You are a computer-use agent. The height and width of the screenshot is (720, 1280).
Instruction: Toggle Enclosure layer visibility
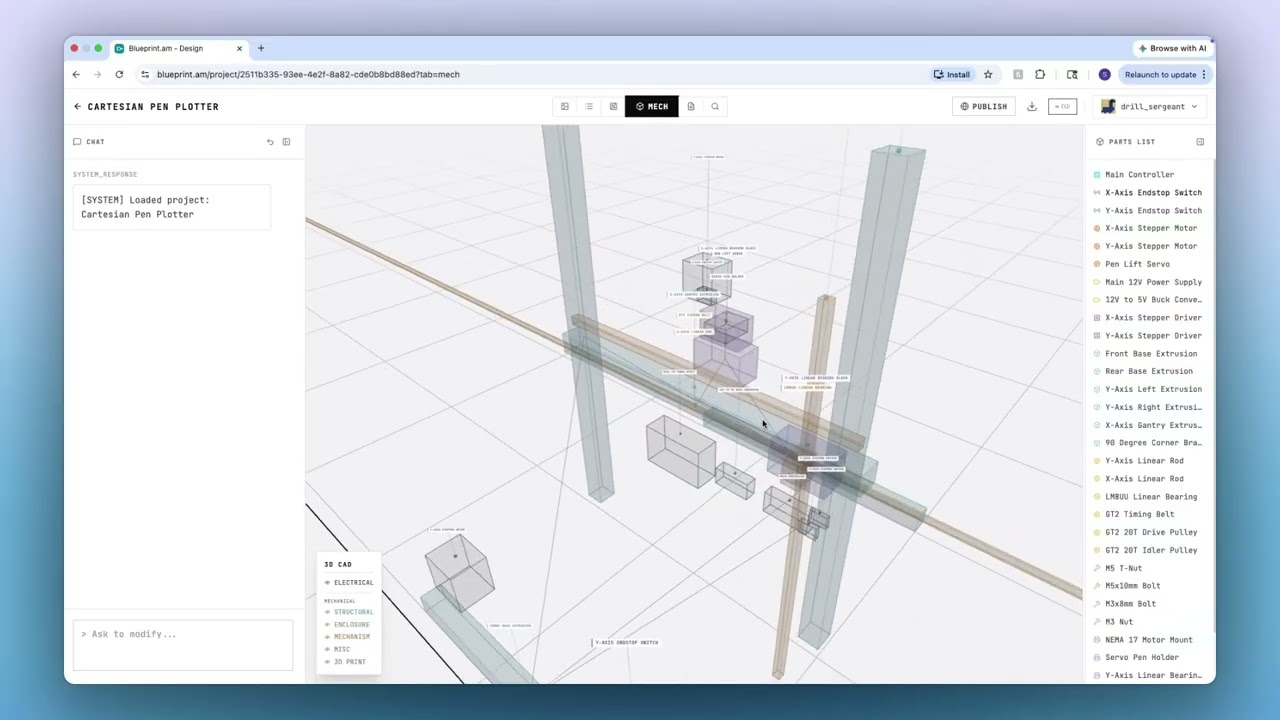click(347, 624)
